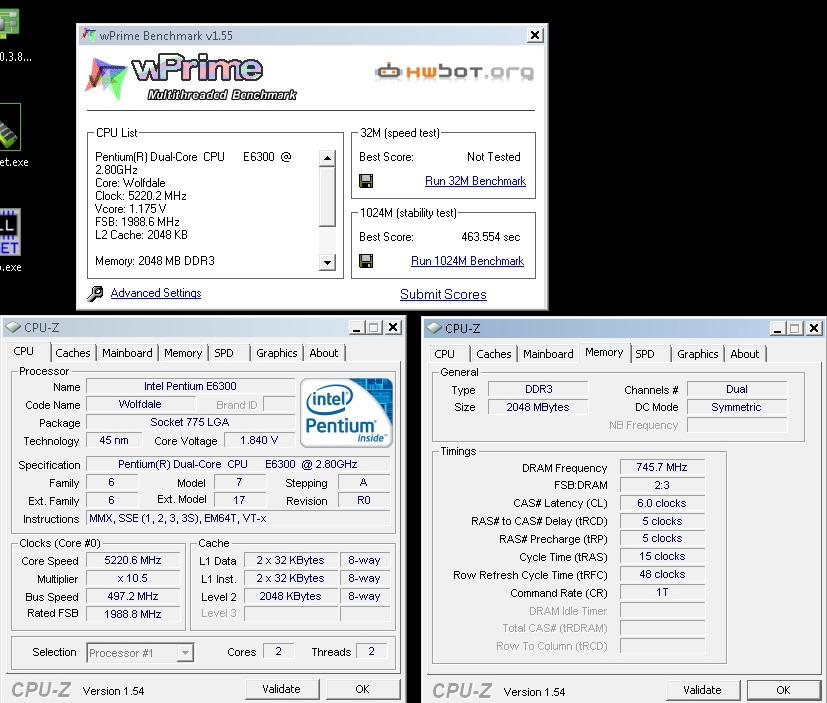Switch to Mainboard tab in left CPU-Z
This screenshot has height=703, width=827.
(x=127, y=353)
